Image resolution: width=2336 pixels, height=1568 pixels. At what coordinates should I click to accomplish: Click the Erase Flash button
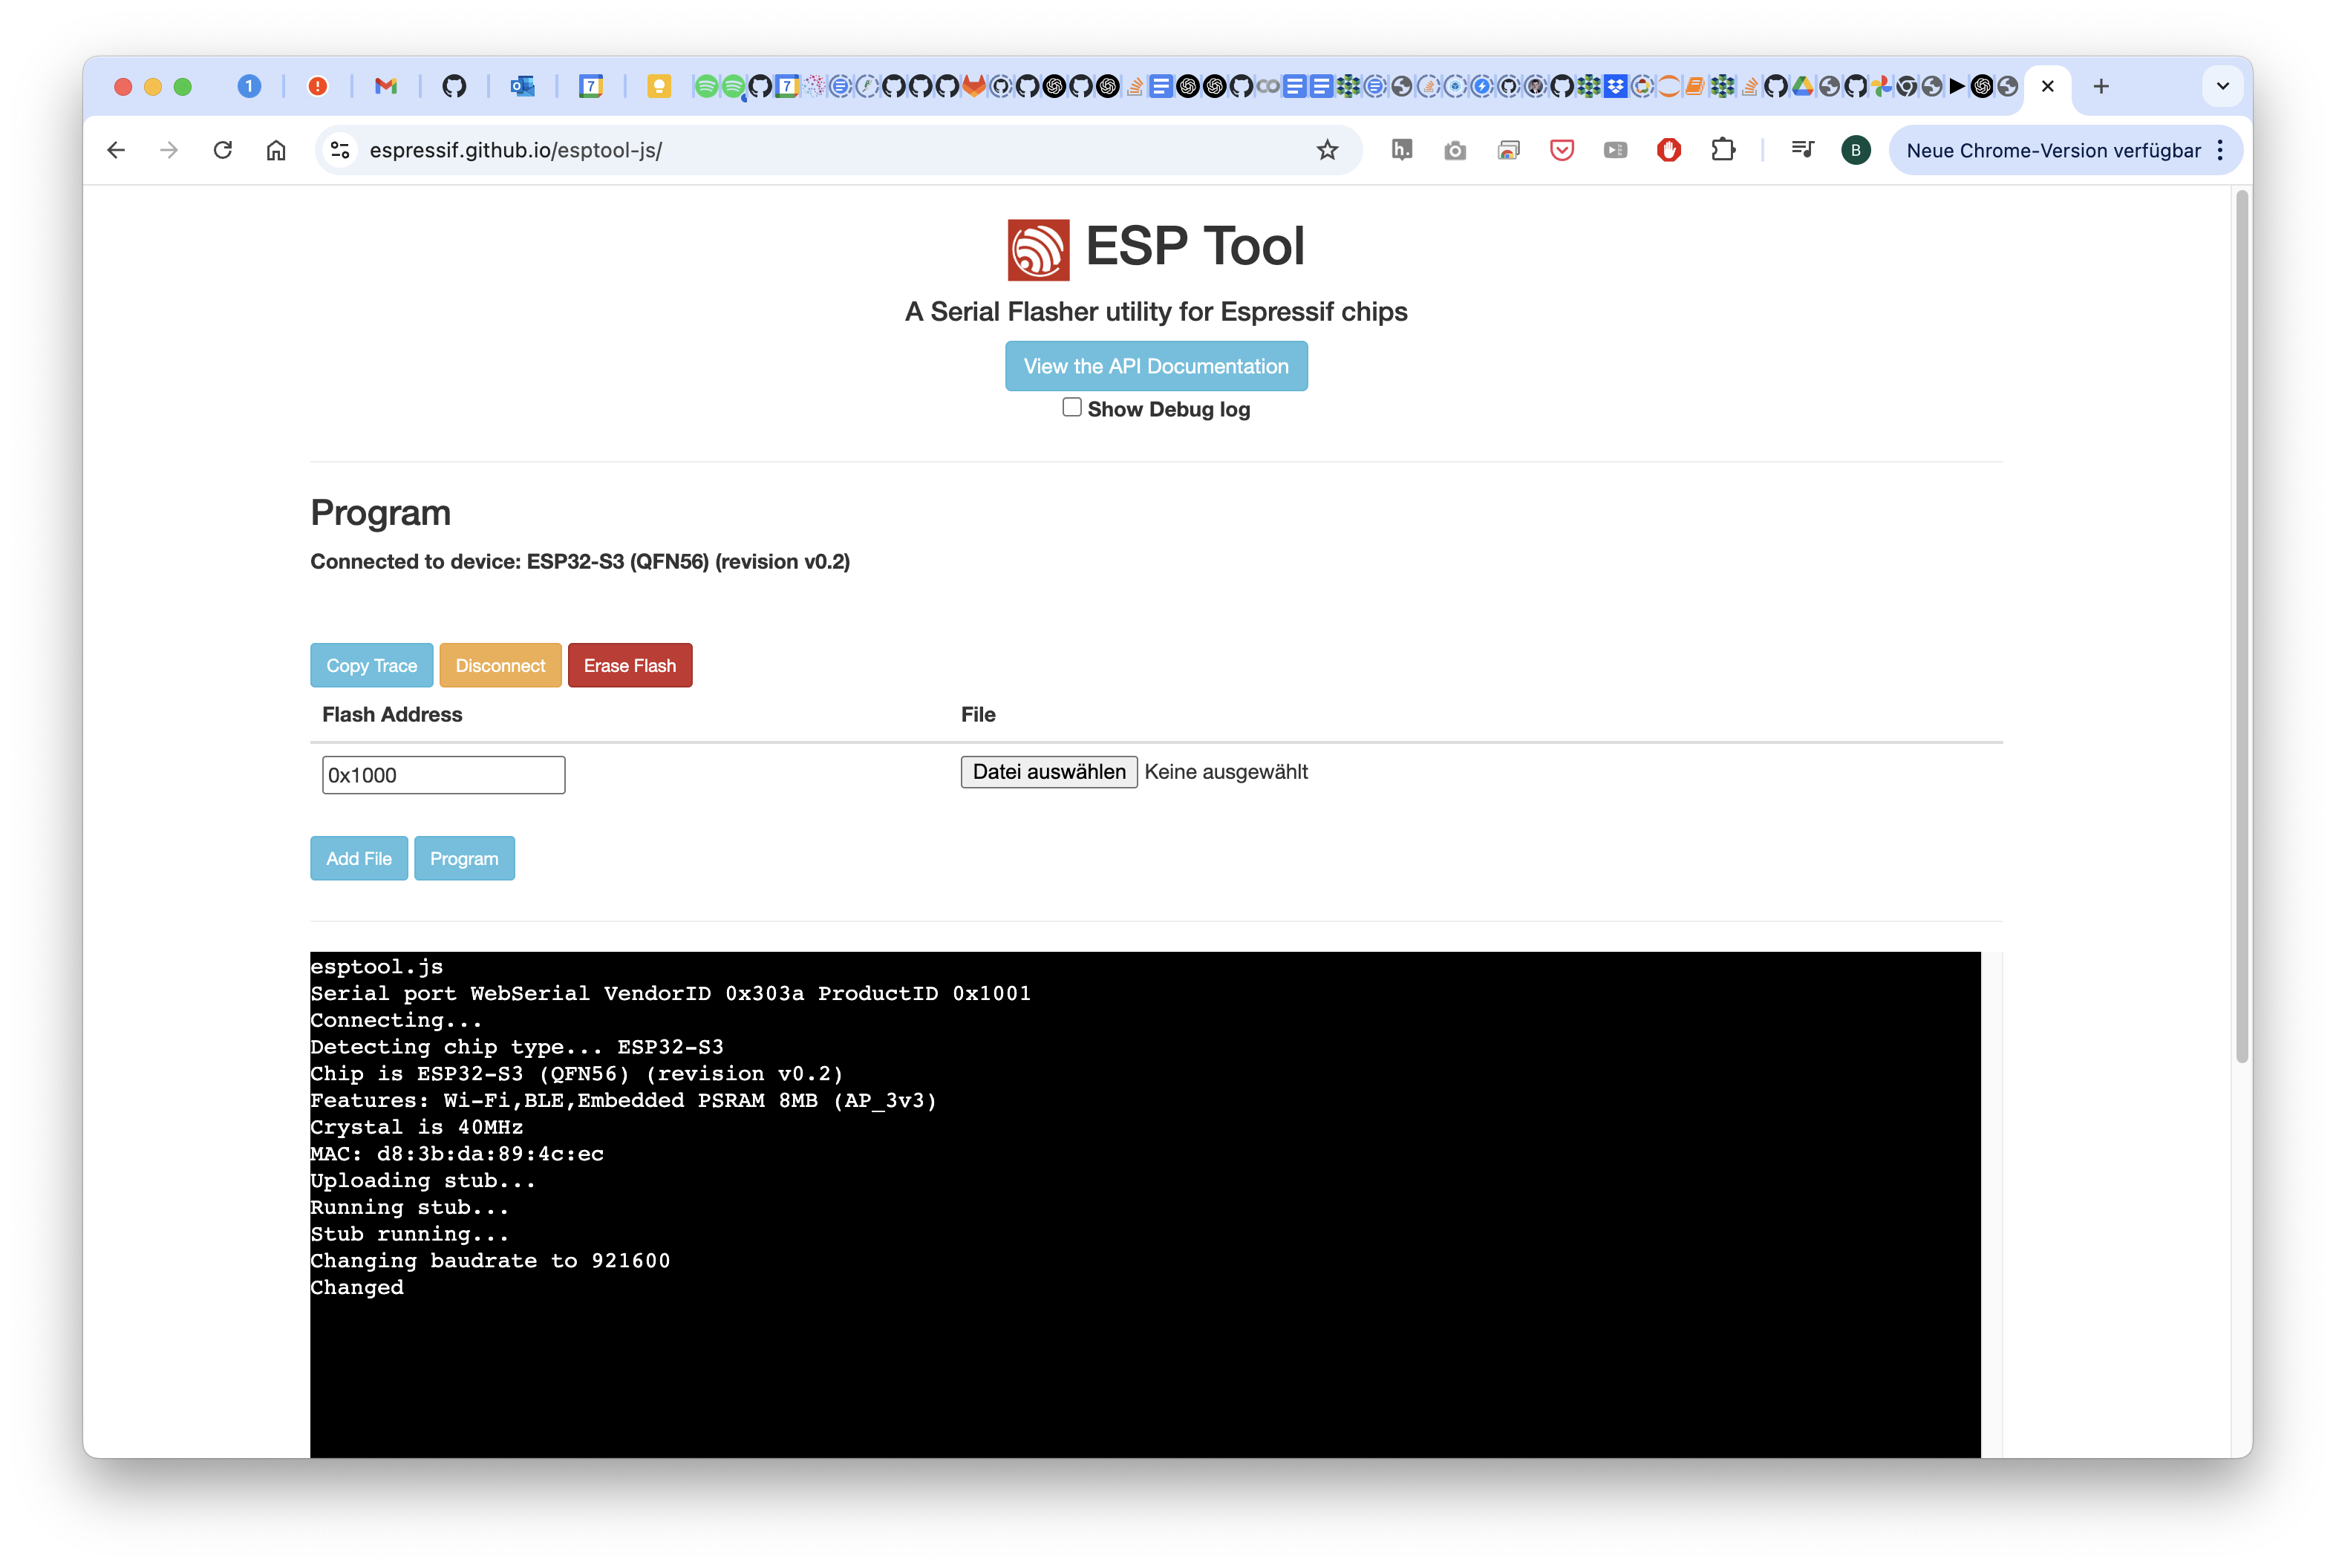coord(629,665)
